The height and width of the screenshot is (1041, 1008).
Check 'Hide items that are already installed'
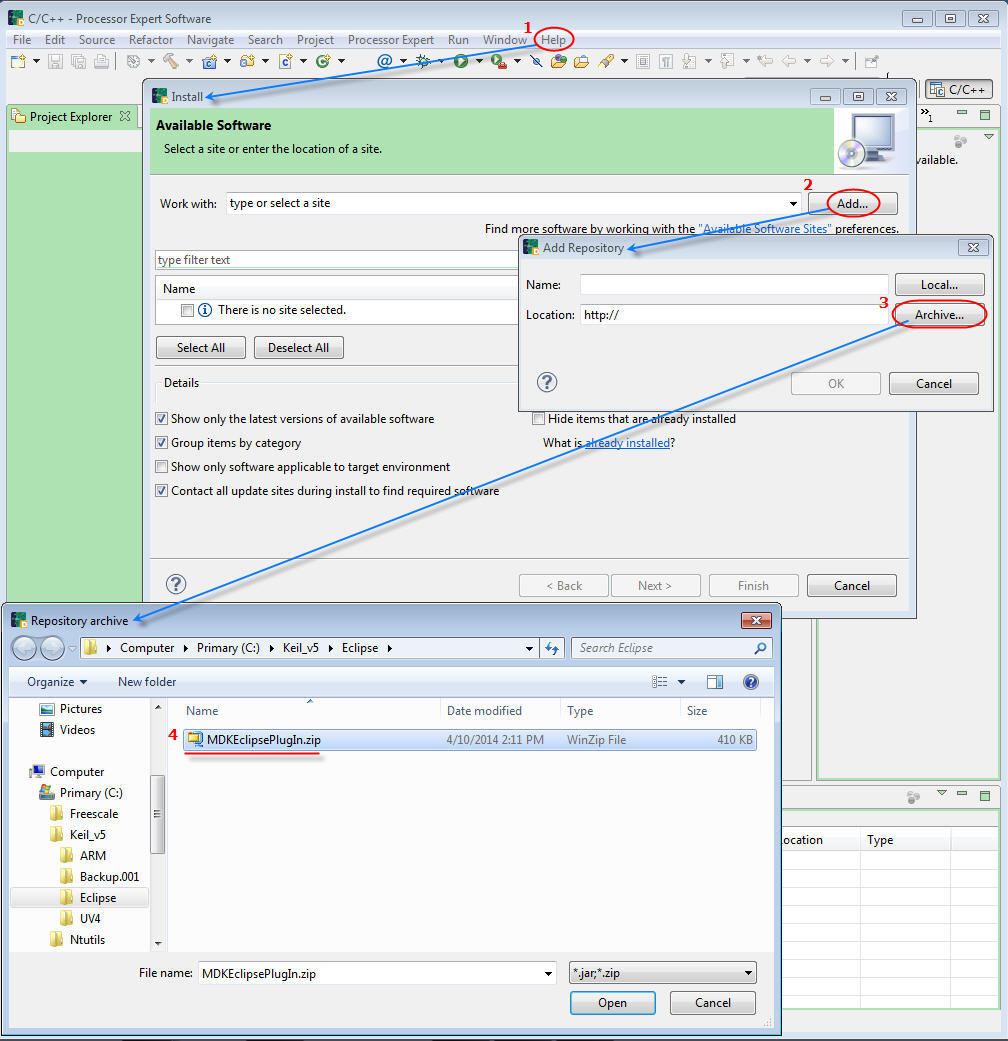[x=539, y=419]
